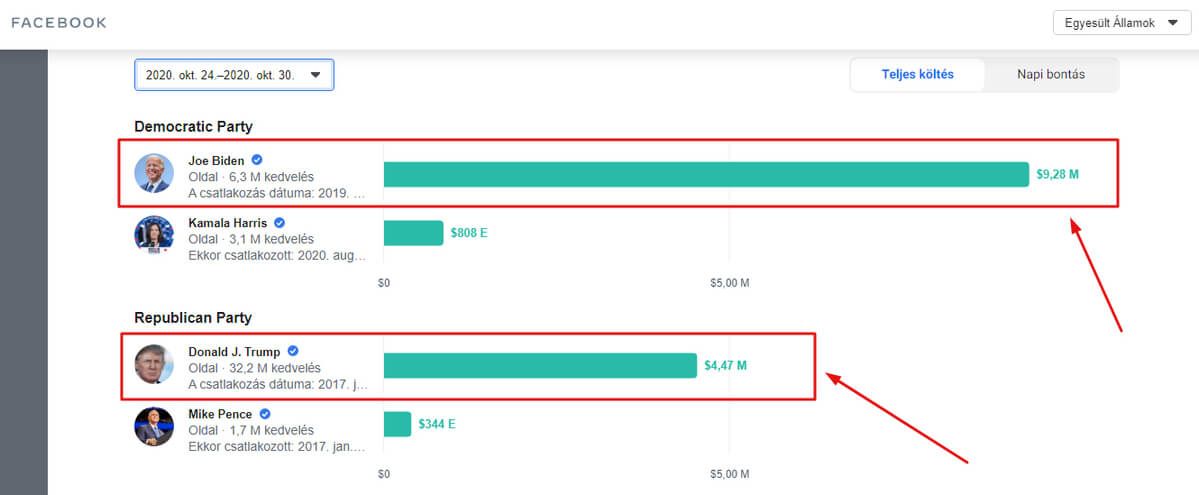The height and width of the screenshot is (495, 1199).
Task: Open the Egyesült Államok country dropdown
Action: [1121, 23]
